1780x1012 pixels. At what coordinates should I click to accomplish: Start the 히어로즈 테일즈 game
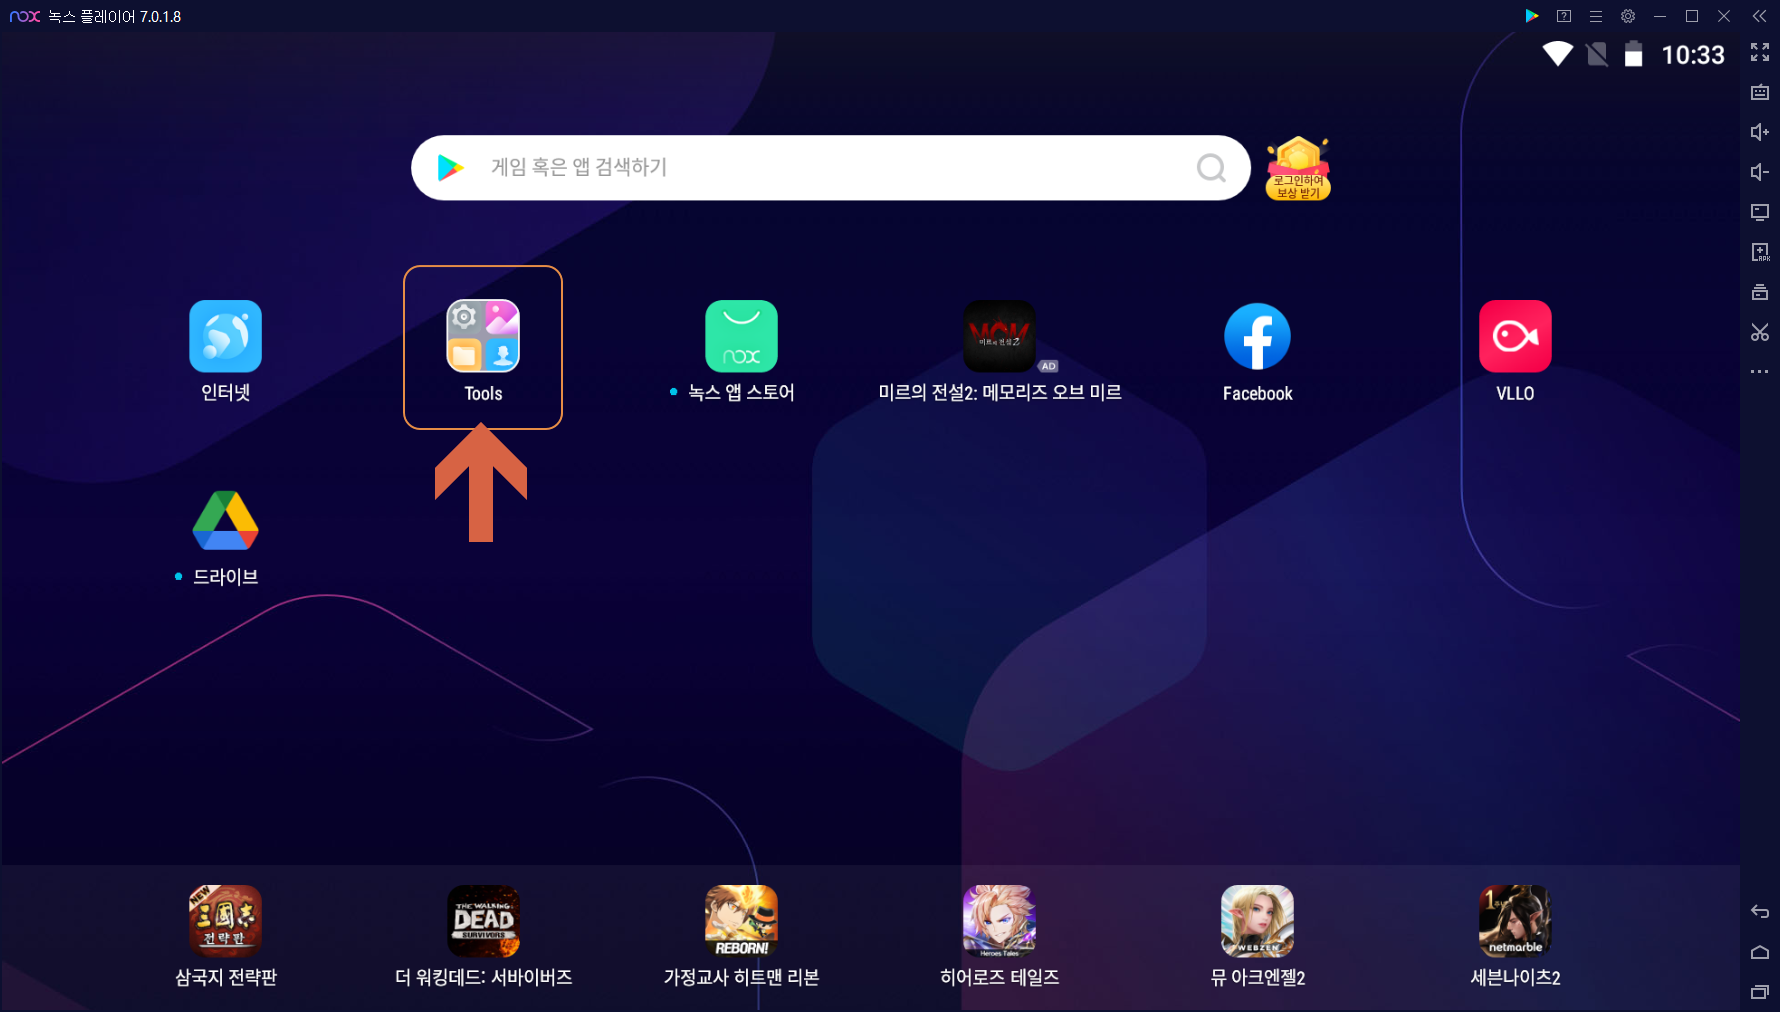click(999, 921)
